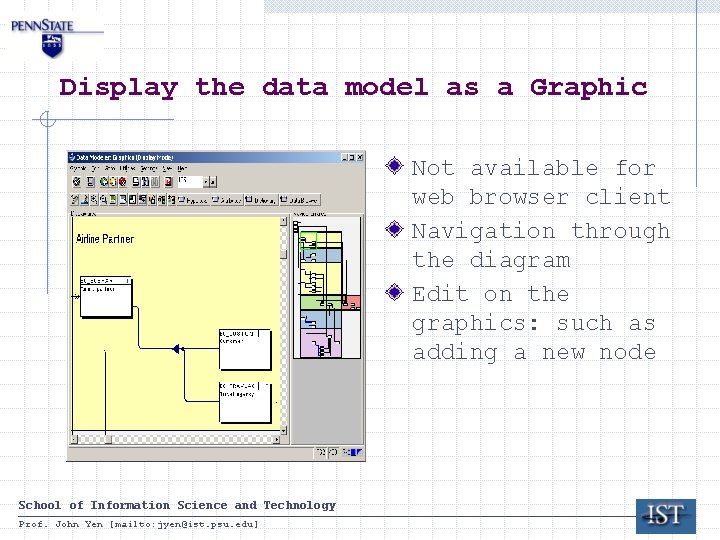Click the green viewport rectangle in navigator
Image resolution: width=720 pixels, height=540 pixels.
coord(308,241)
